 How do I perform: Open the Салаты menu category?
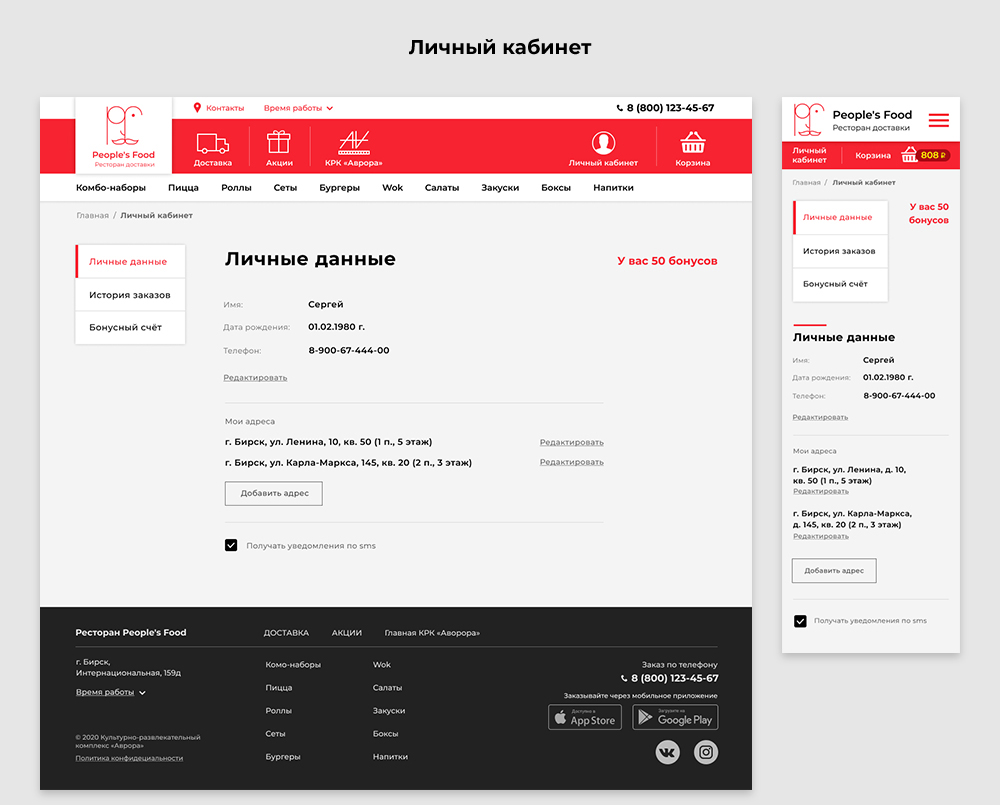441,188
